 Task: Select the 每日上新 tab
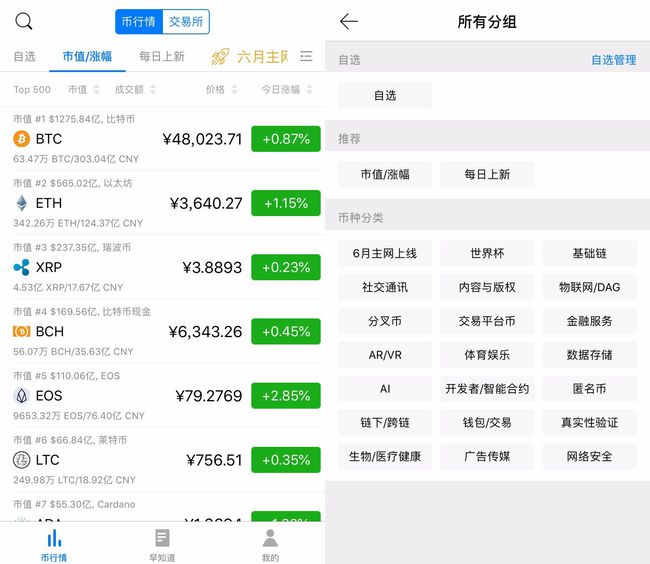162,56
